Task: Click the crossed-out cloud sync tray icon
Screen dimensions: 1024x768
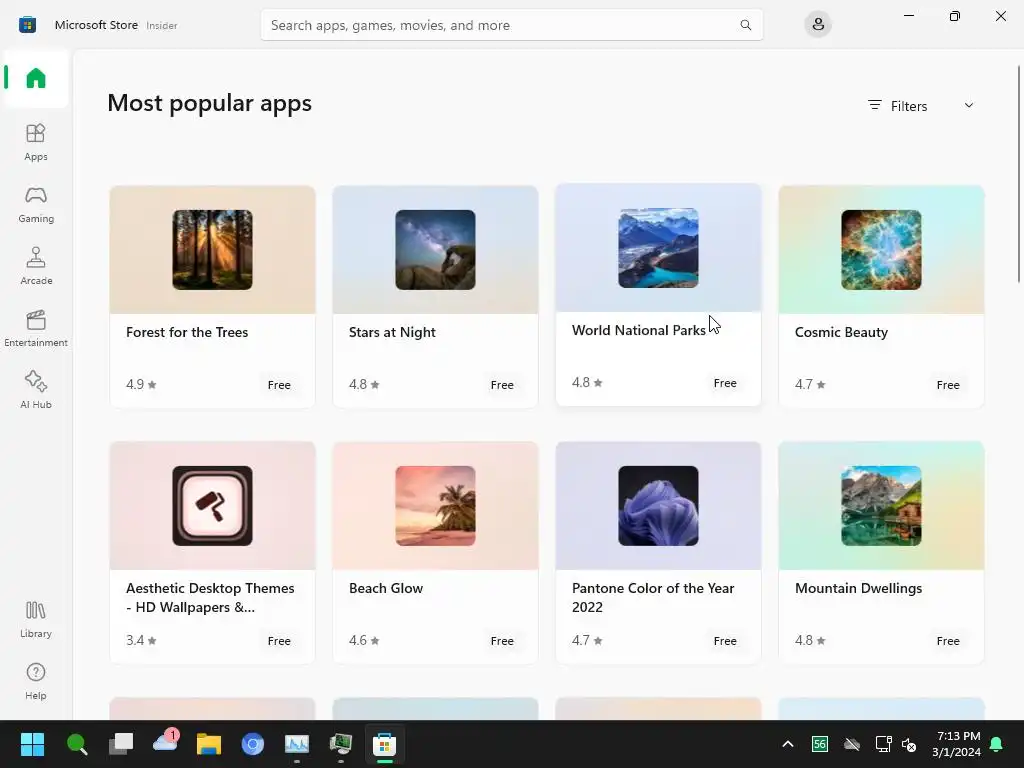Action: tap(852, 744)
